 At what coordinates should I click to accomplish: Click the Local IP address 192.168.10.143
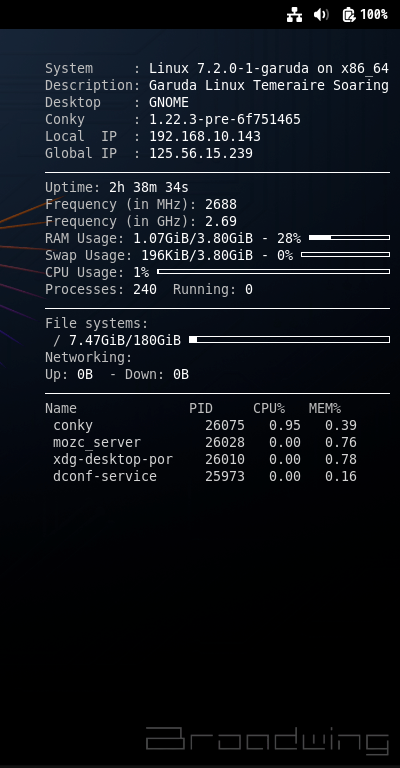[x=205, y=136]
